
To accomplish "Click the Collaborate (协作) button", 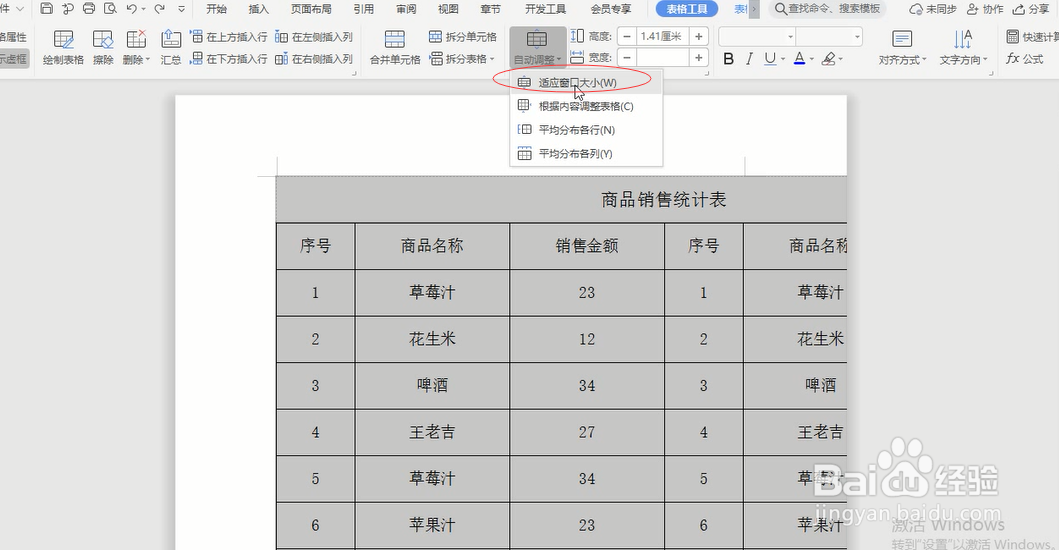I will click(985, 9).
